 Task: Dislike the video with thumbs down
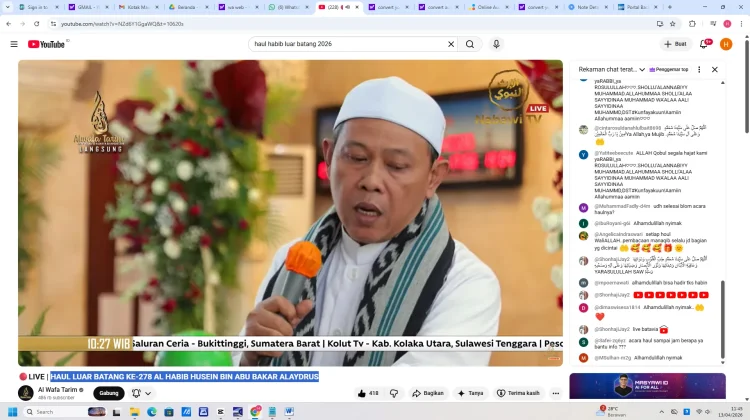pos(394,393)
